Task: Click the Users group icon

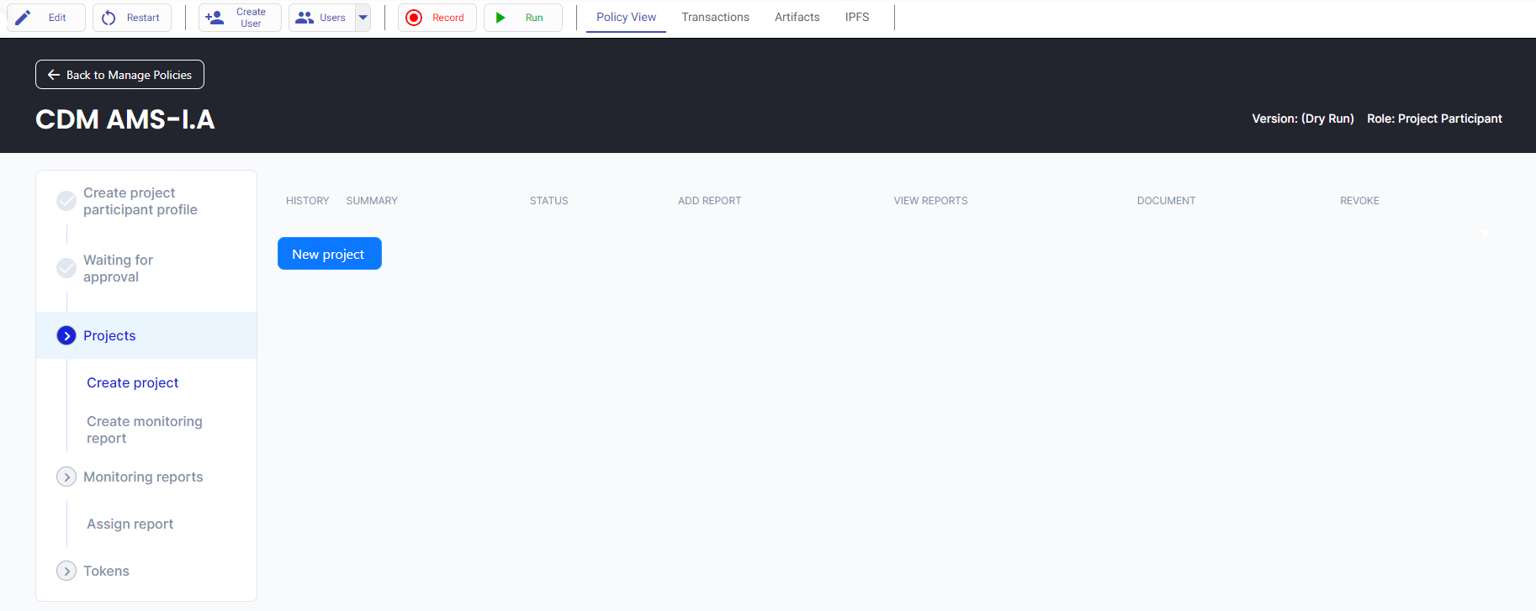Action: [x=305, y=18]
